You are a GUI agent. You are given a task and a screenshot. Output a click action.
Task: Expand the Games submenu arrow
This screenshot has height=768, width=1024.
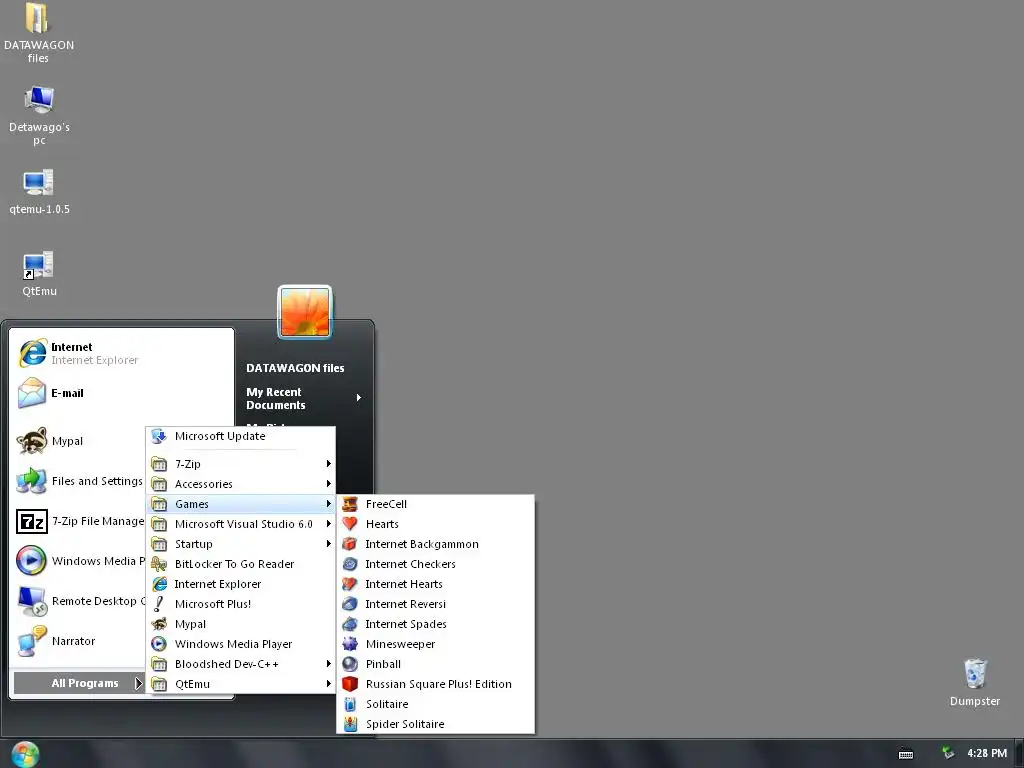coord(328,504)
